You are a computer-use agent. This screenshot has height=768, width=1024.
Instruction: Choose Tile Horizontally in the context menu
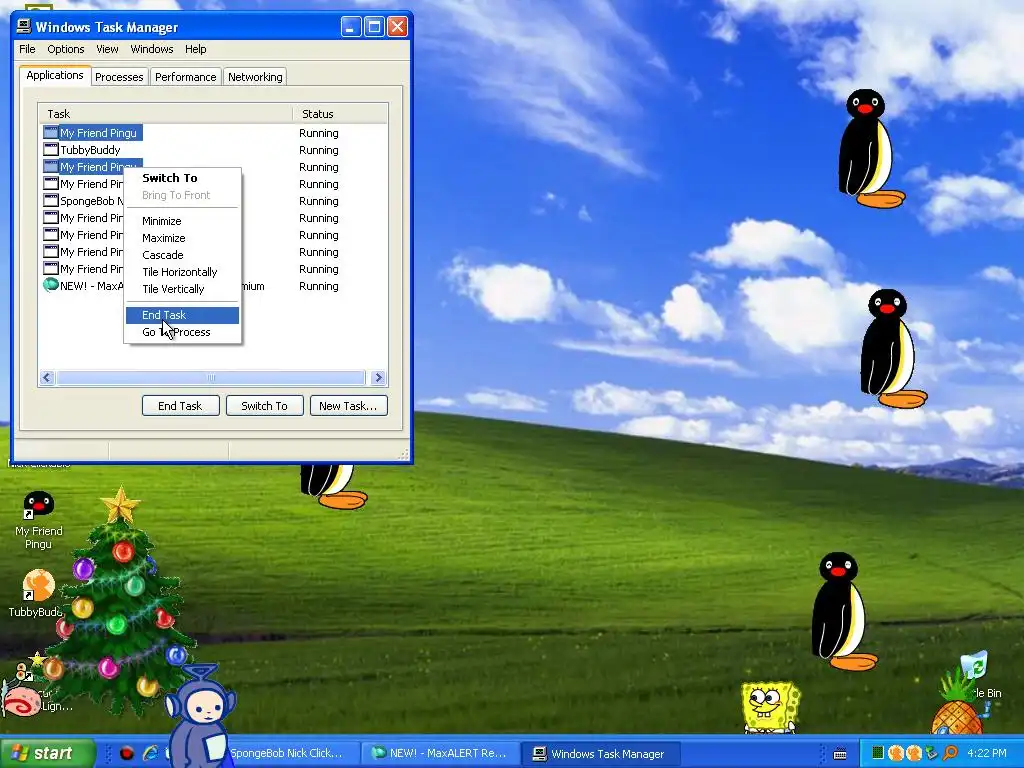180,272
